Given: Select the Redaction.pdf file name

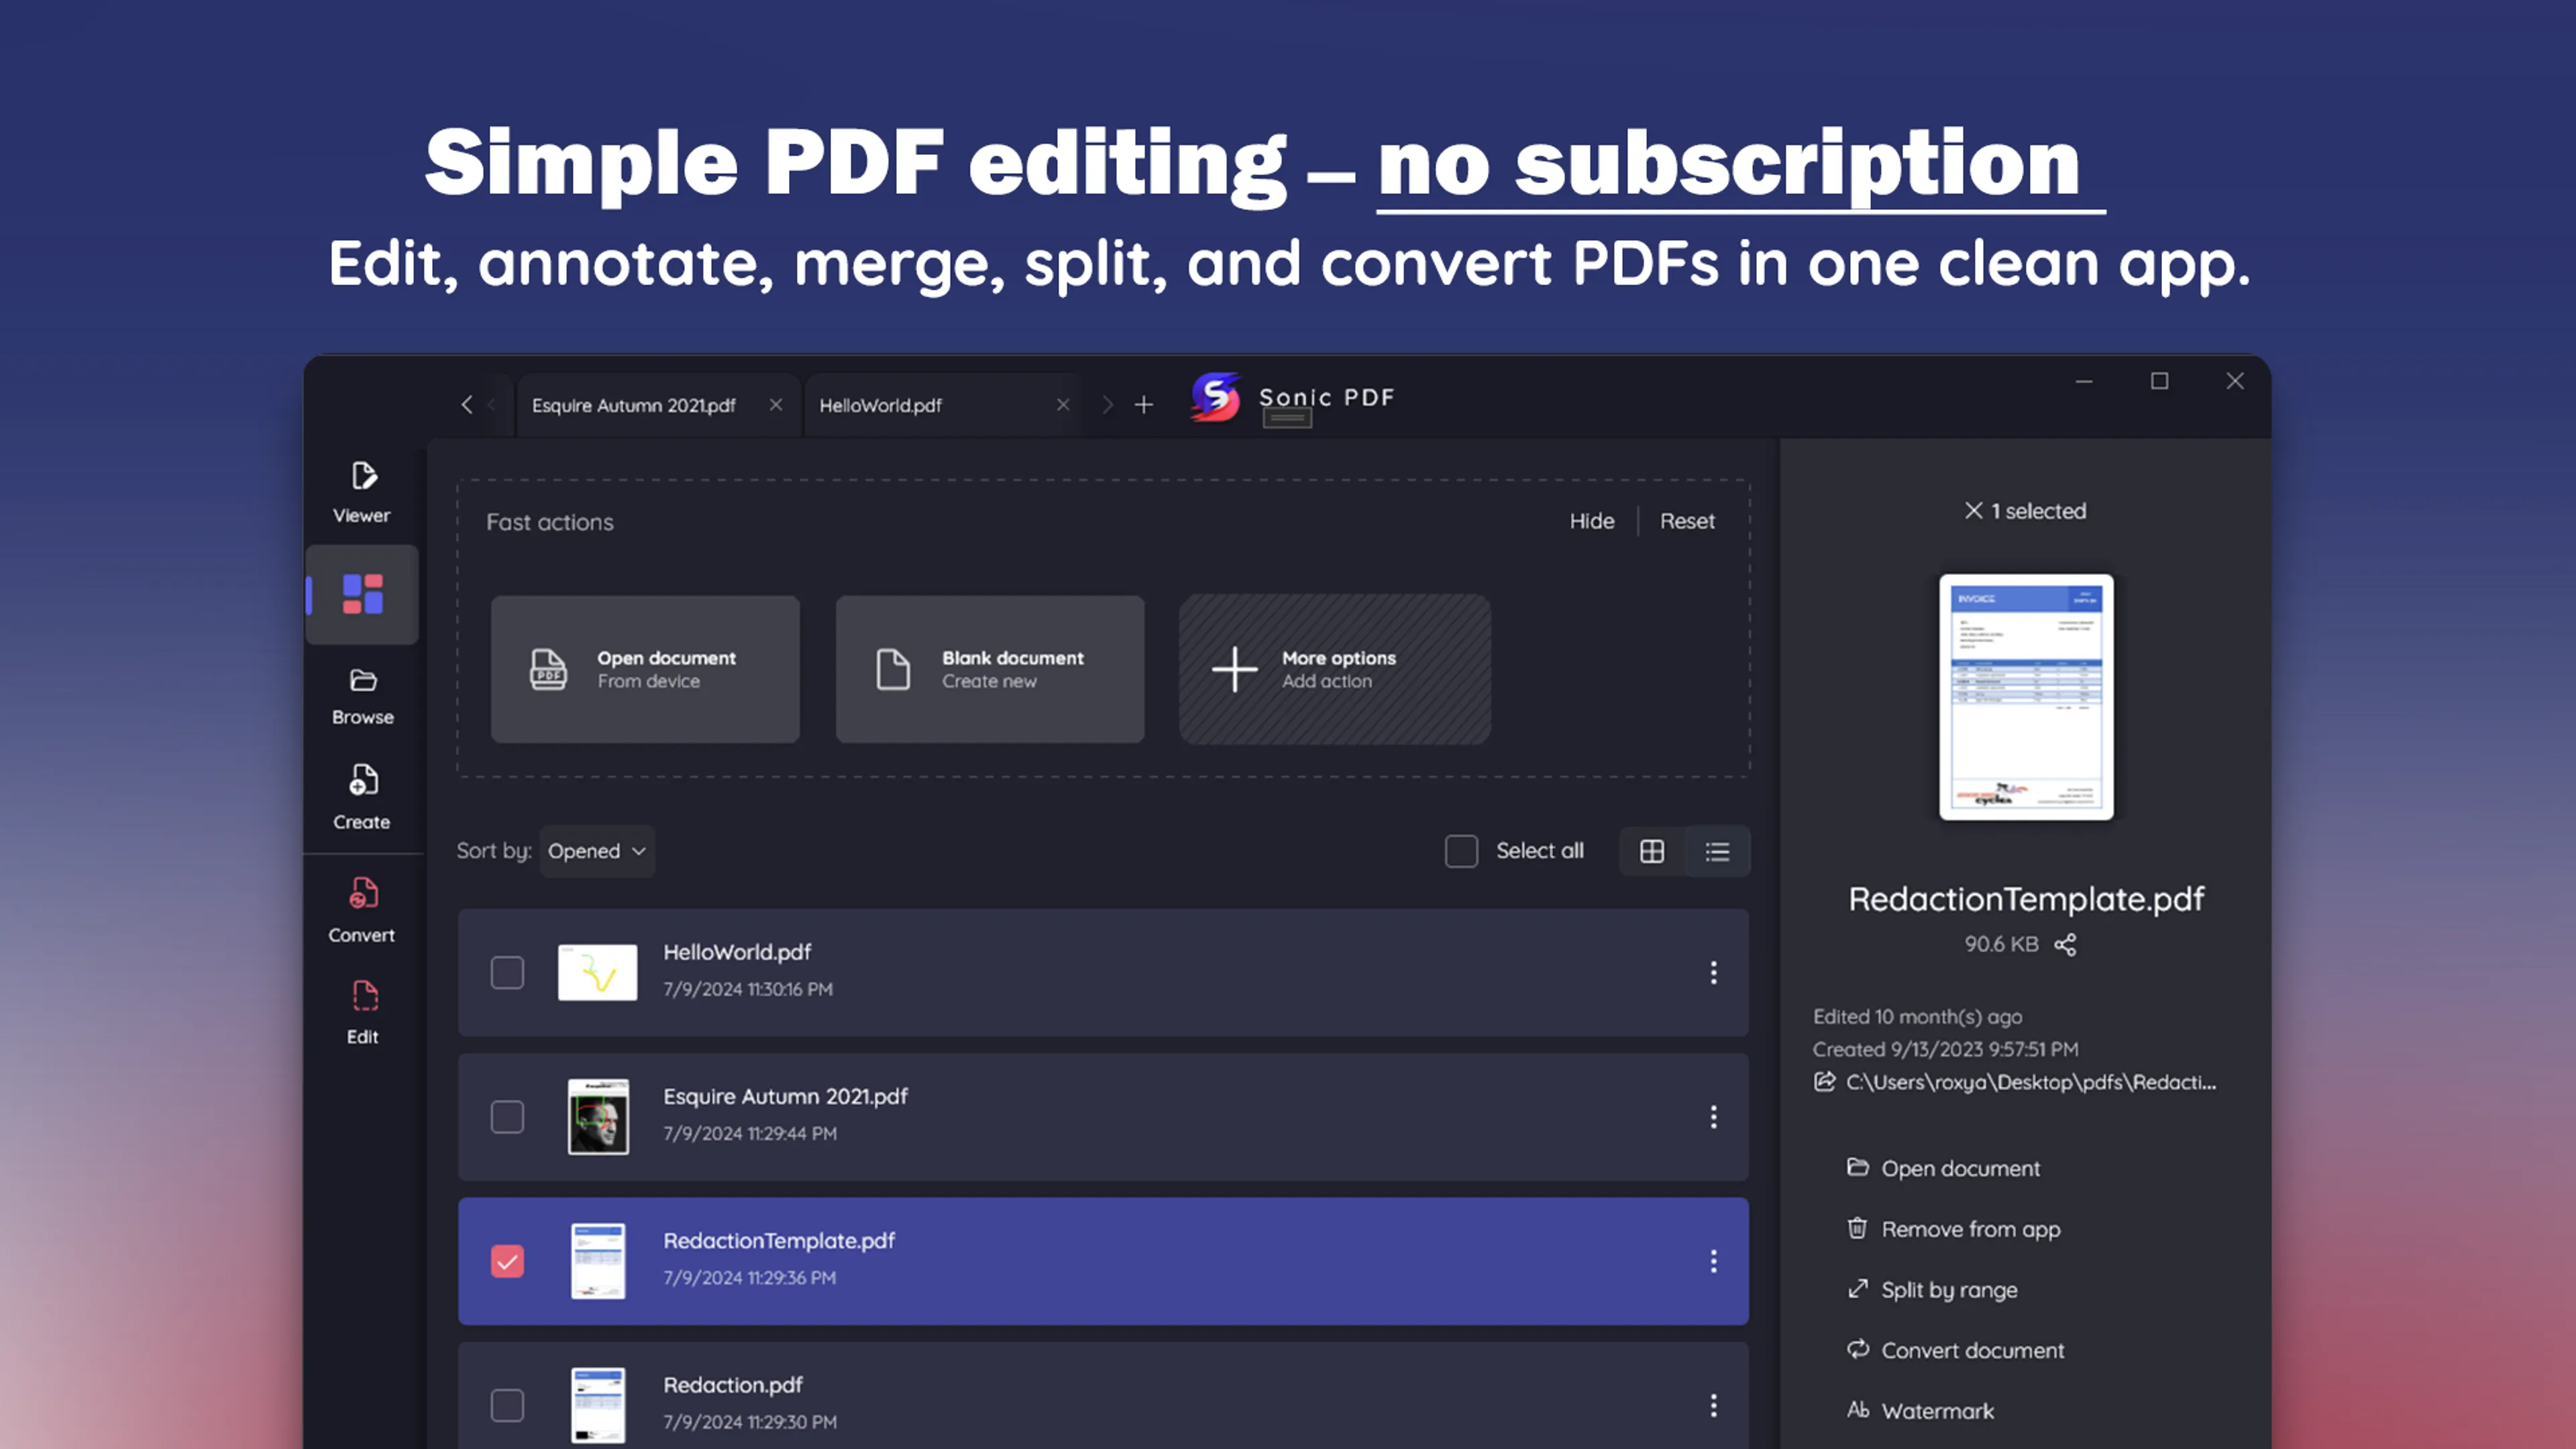Looking at the screenshot, I should coord(733,1385).
